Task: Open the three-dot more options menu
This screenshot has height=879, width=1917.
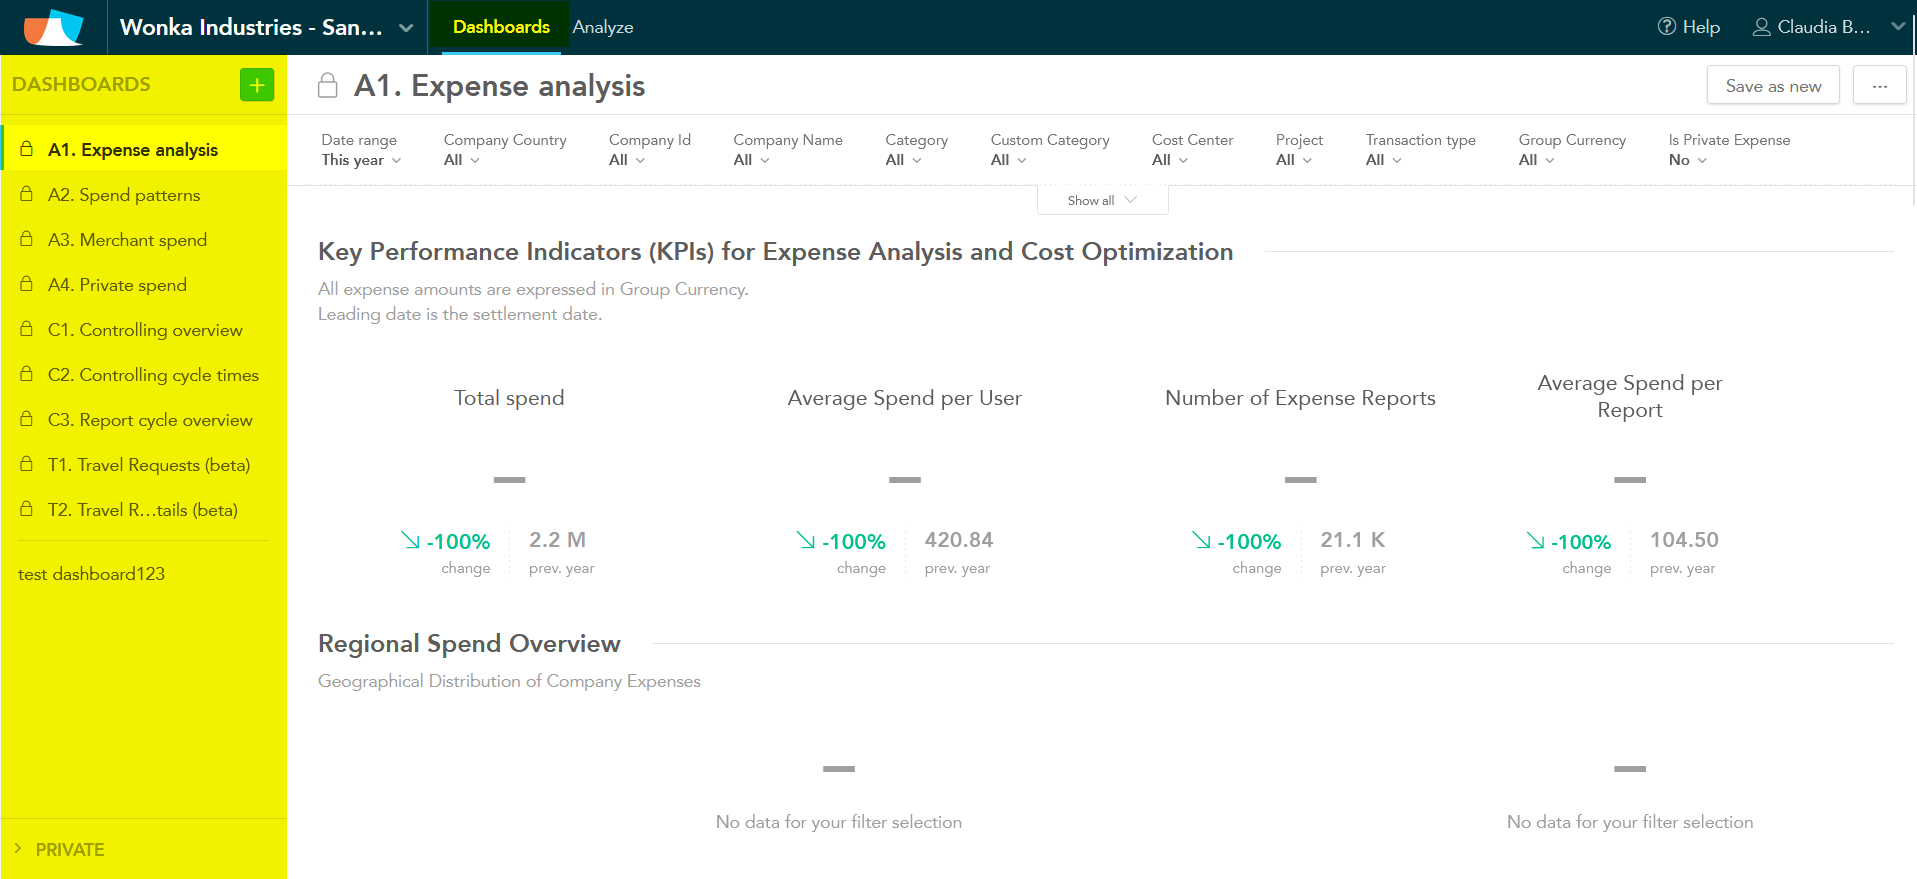Action: tap(1879, 86)
